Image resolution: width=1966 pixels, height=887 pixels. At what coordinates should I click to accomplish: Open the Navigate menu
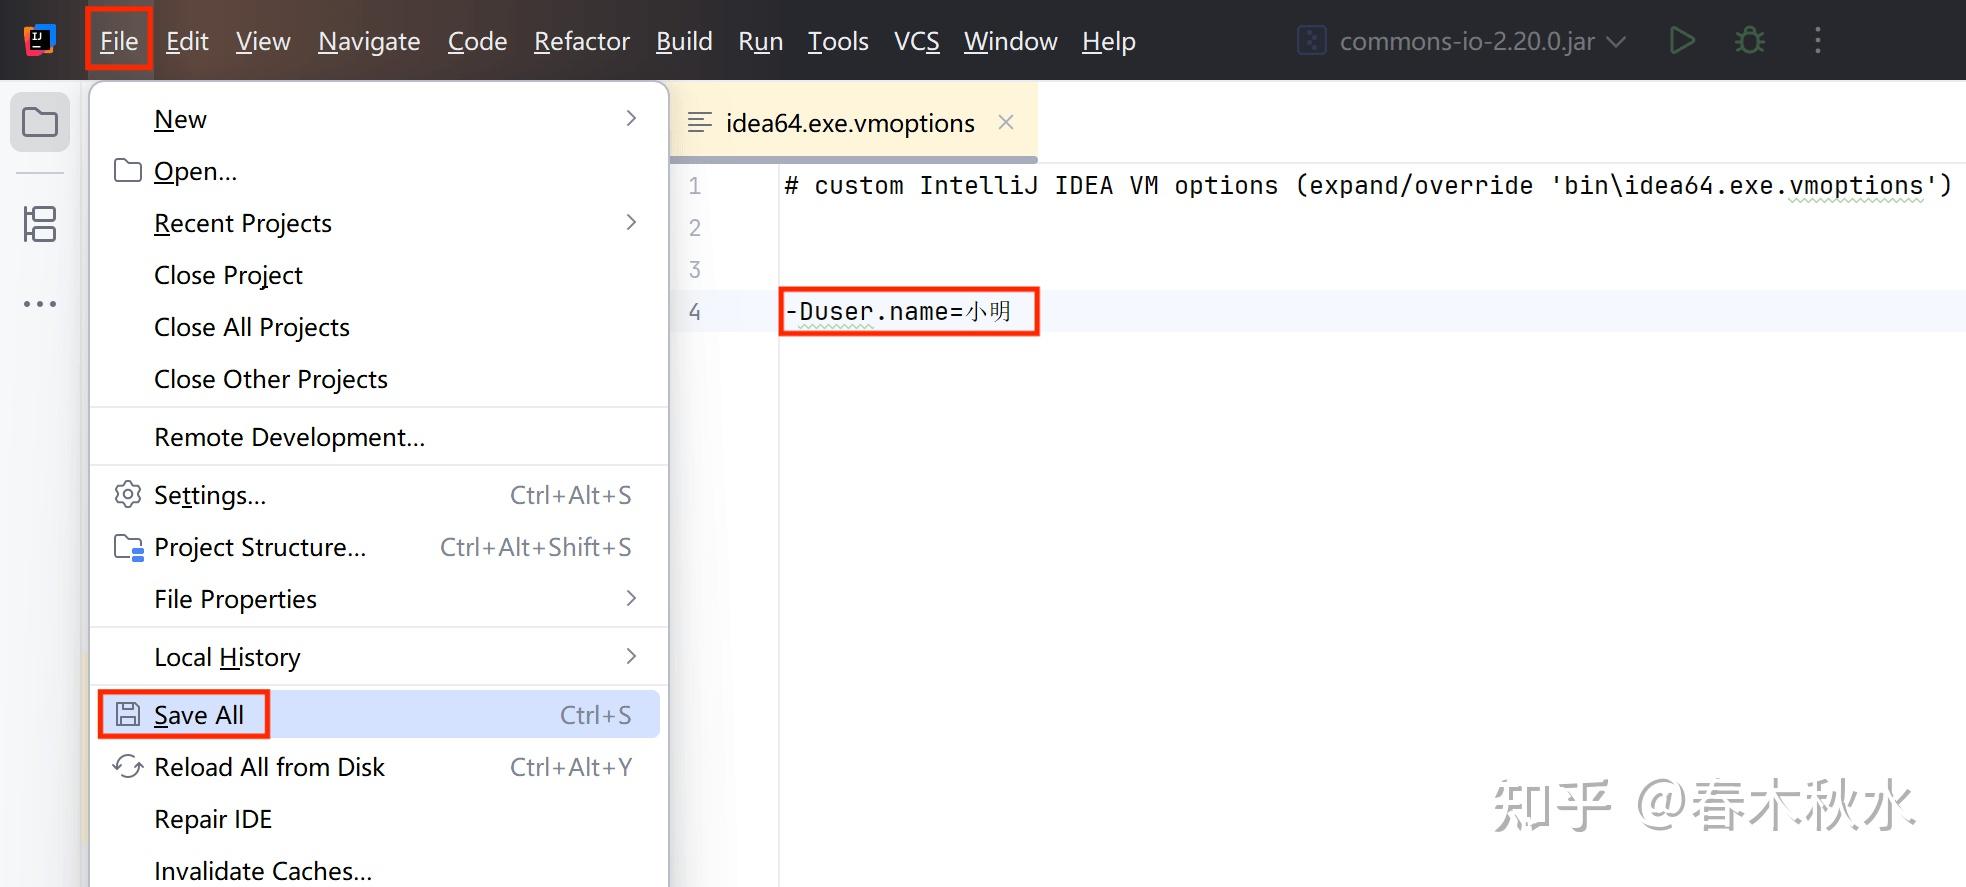369,41
